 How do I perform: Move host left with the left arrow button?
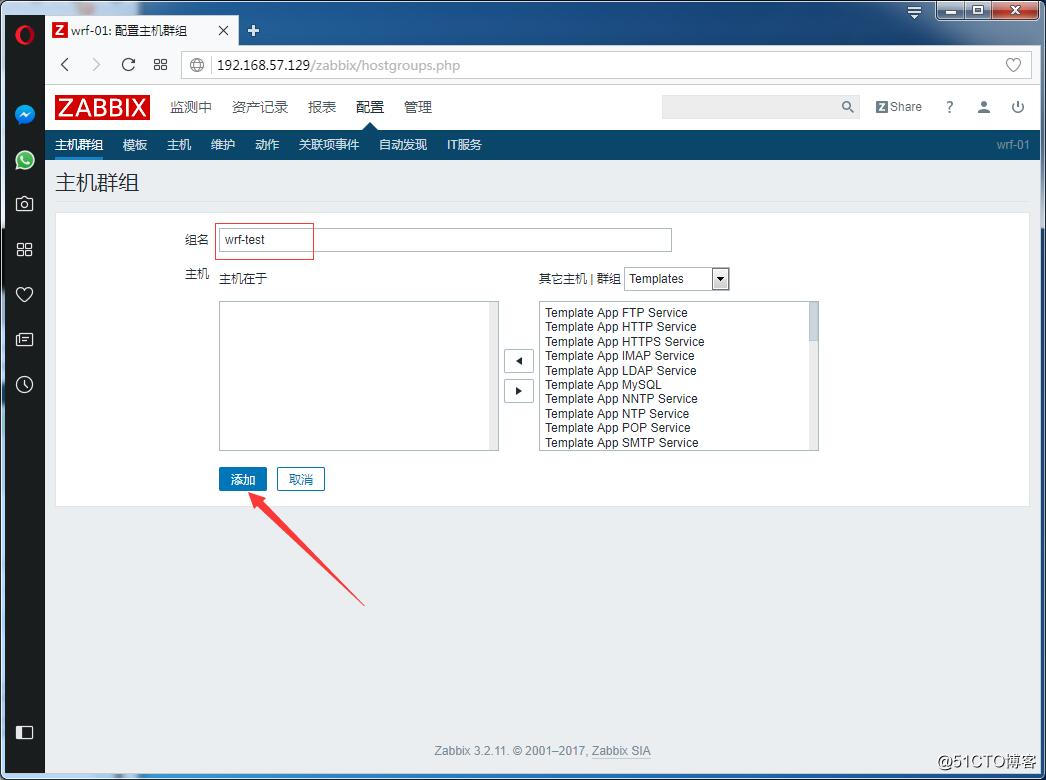pos(519,361)
